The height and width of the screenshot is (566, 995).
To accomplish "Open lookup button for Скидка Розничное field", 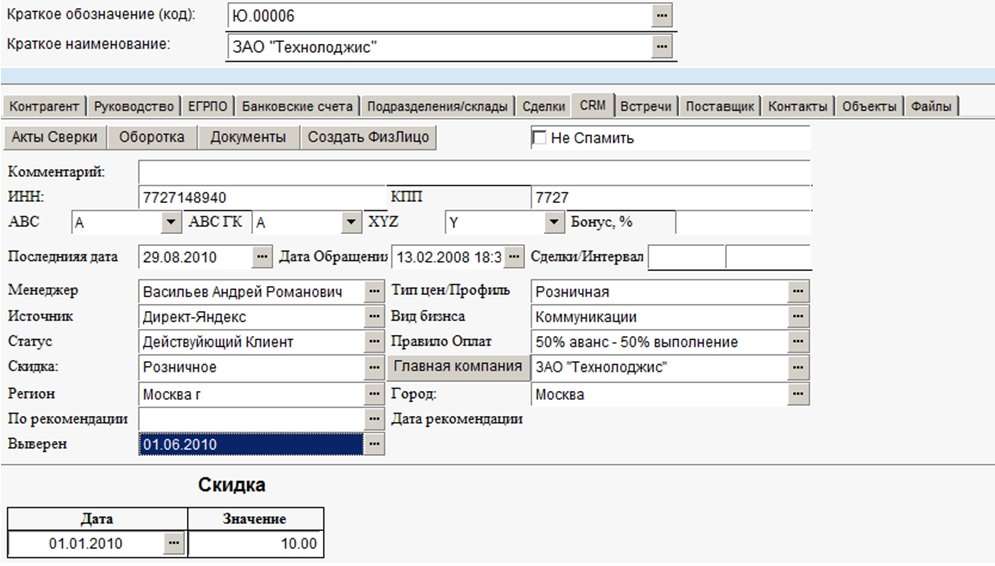I will 374,367.
